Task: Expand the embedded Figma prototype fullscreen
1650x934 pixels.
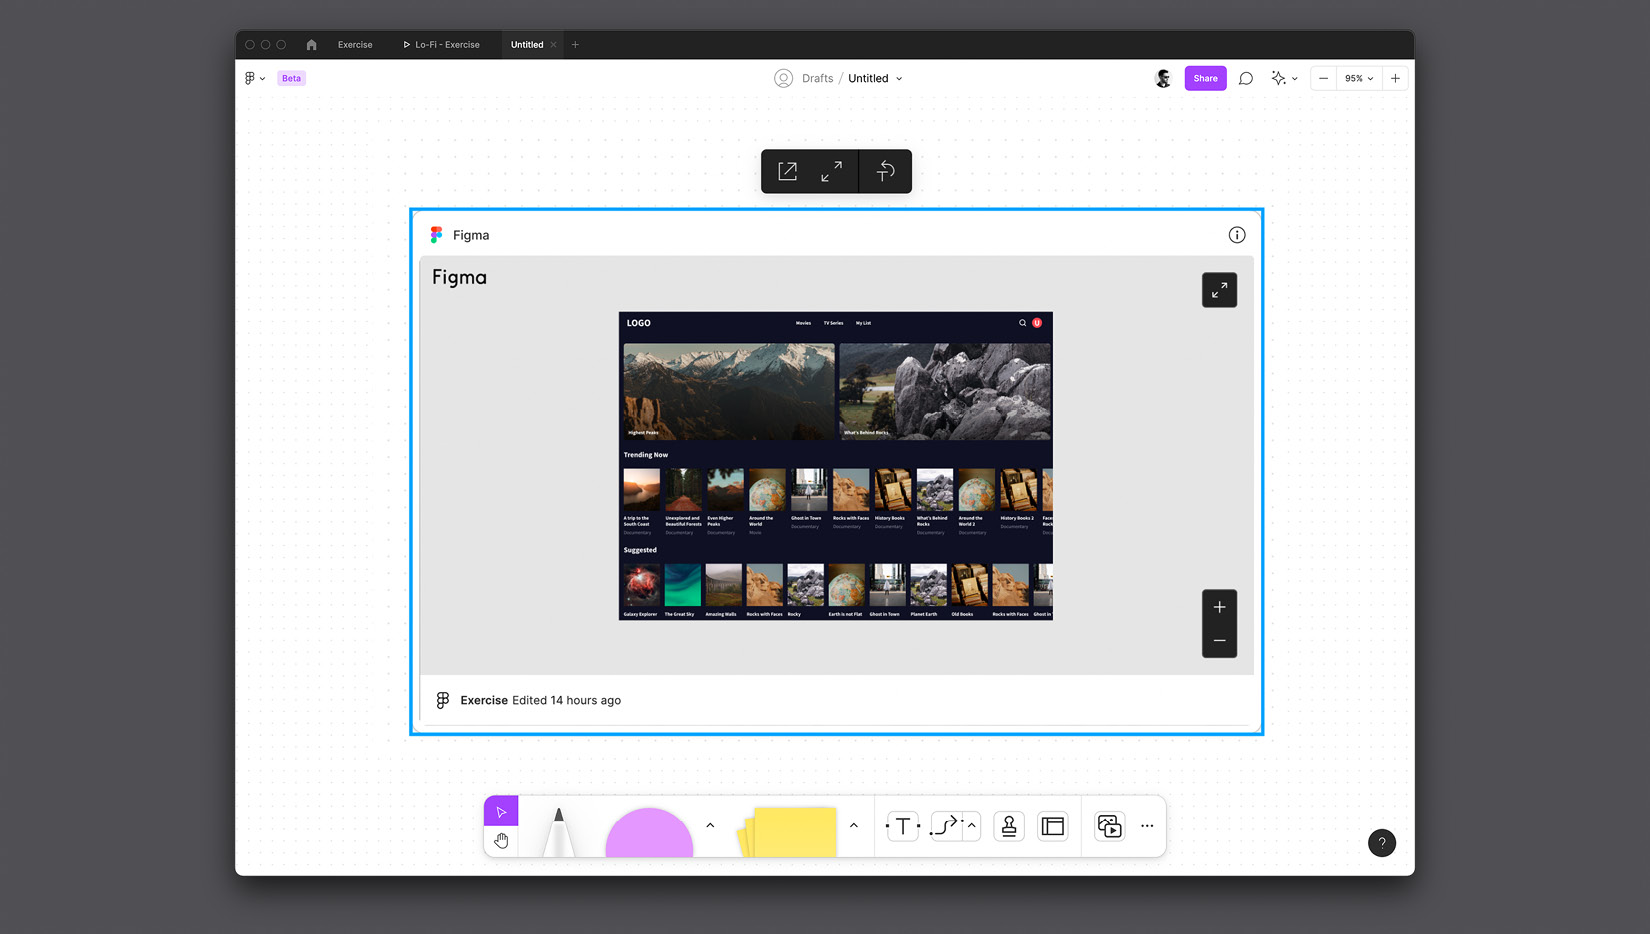Action: click(x=1219, y=290)
